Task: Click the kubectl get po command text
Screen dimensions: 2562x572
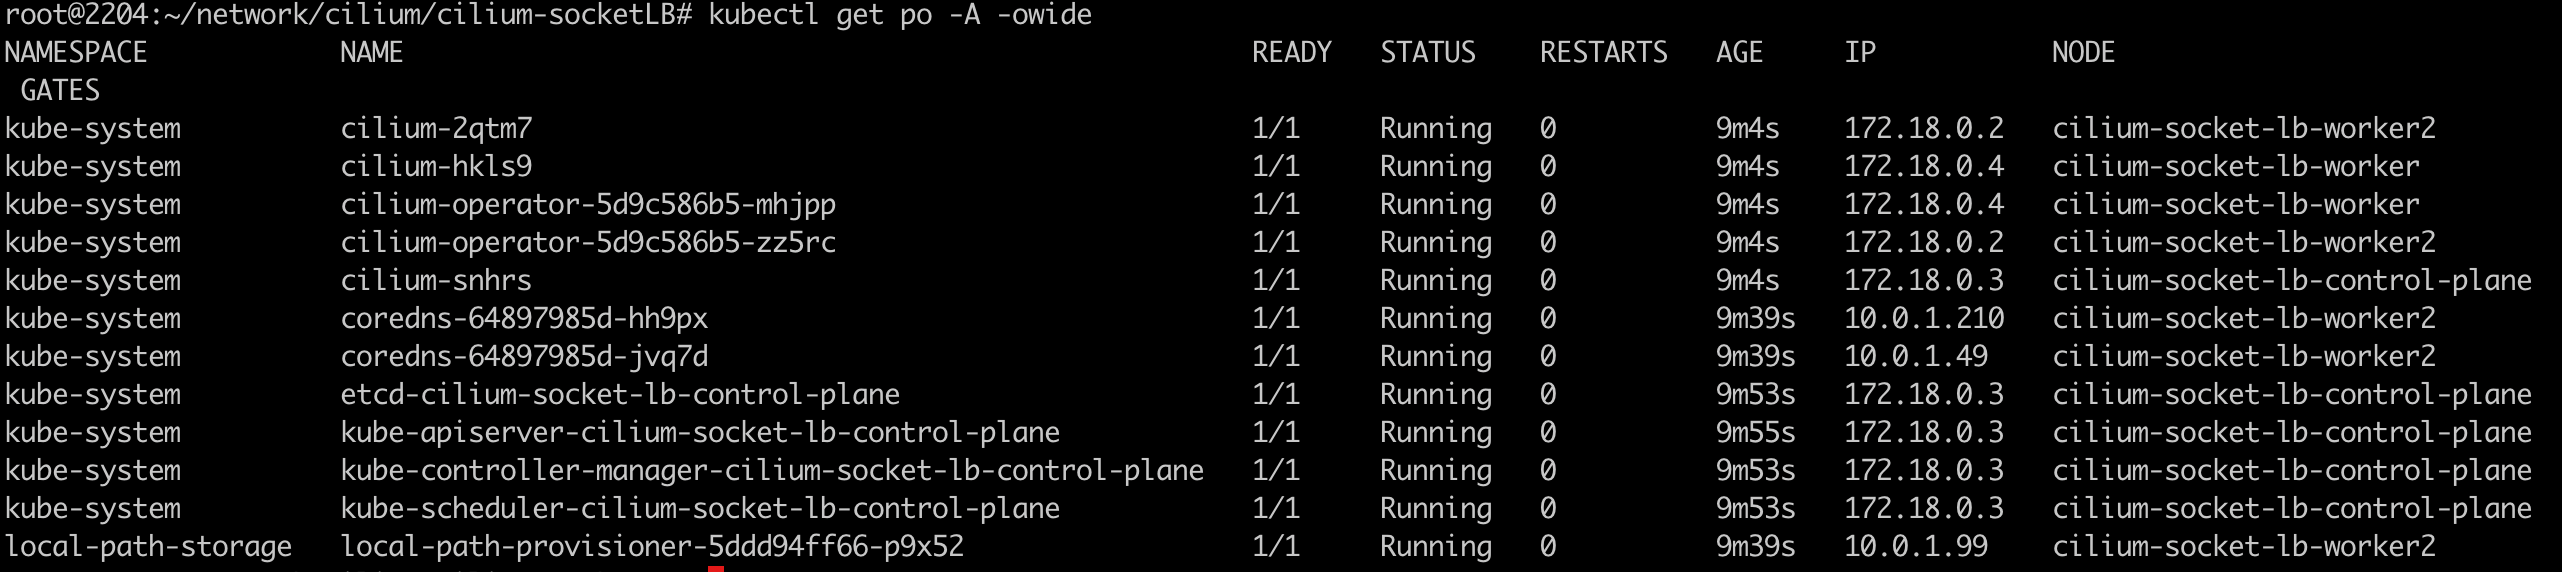Action: point(900,15)
